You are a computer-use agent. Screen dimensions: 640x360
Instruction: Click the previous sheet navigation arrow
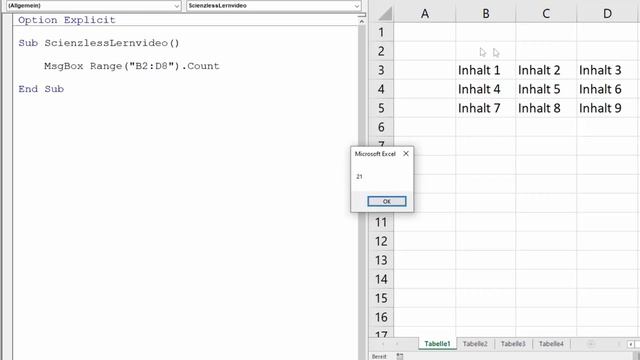(383, 344)
